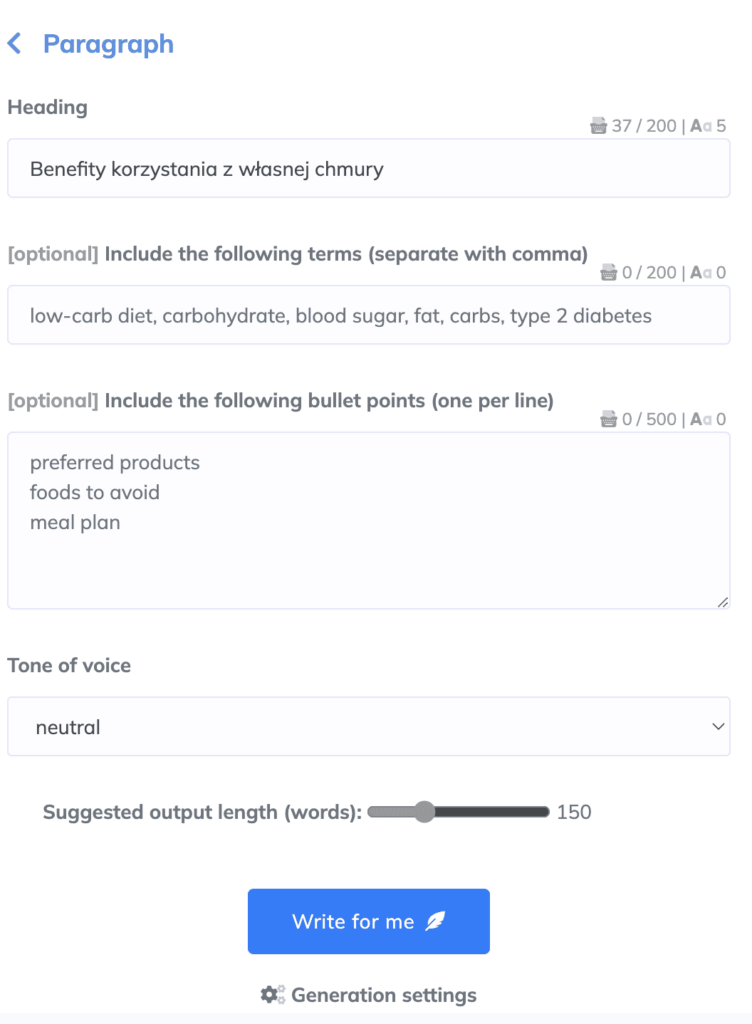Click the output length slider handle
Viewport: 752px width, 1024px height.
(x=424, y=812)
